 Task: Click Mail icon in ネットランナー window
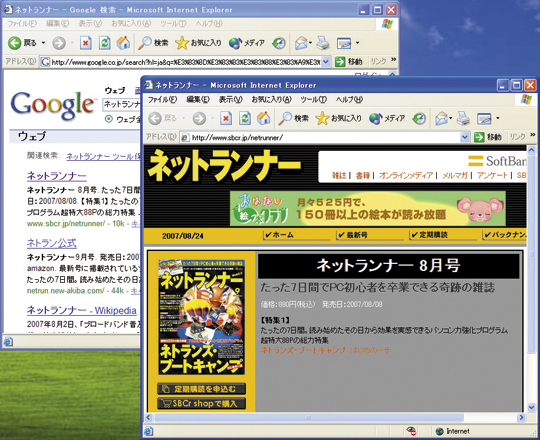tap(441, 118)
